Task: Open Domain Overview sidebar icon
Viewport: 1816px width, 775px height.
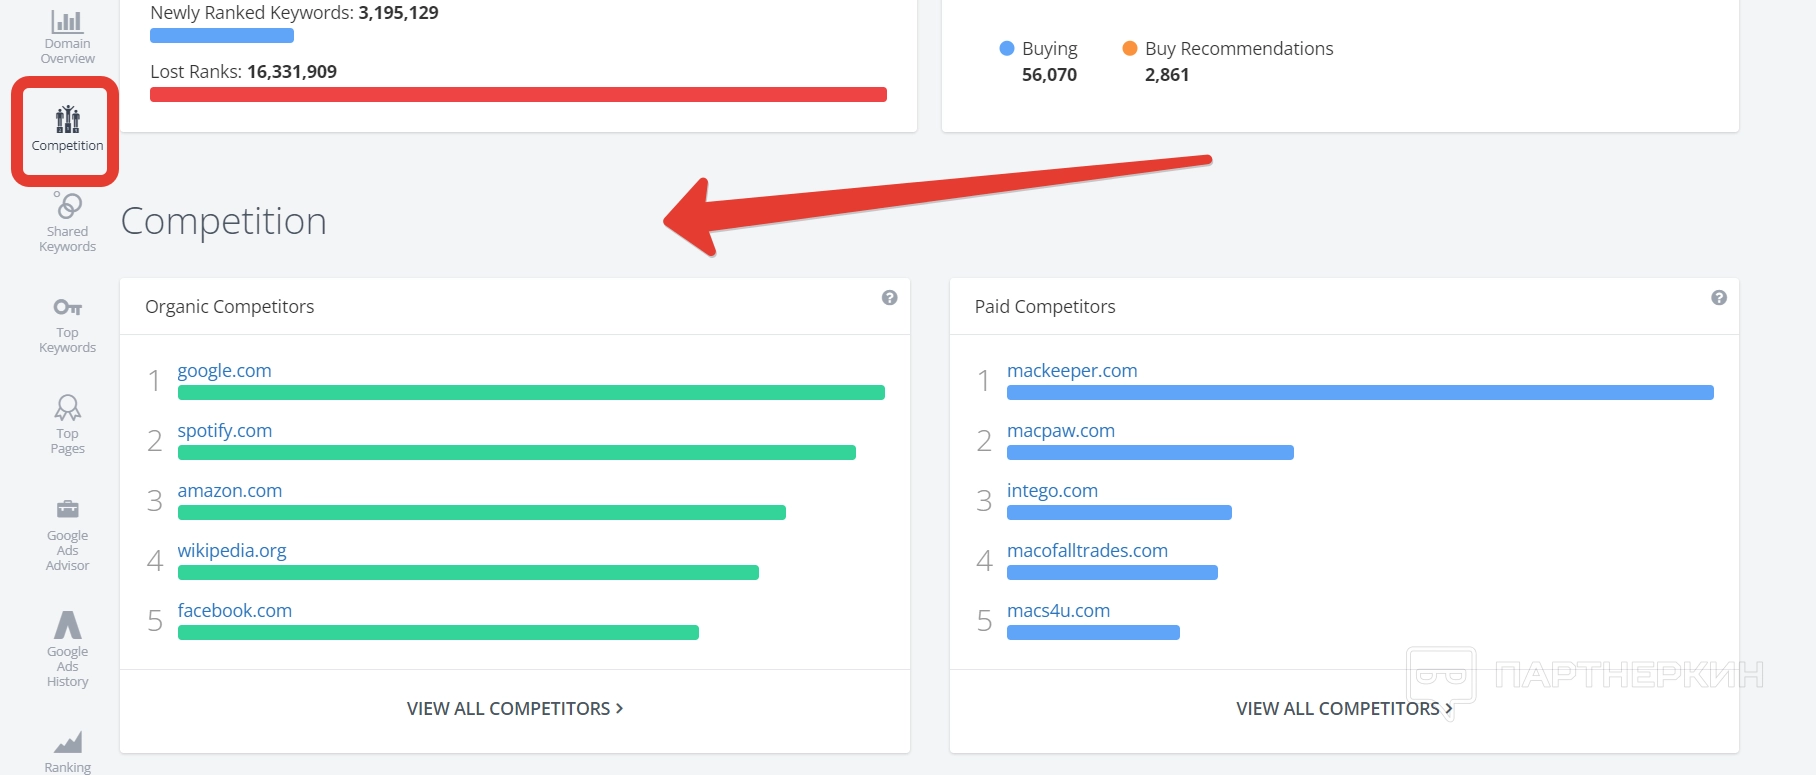Action: 67,22
